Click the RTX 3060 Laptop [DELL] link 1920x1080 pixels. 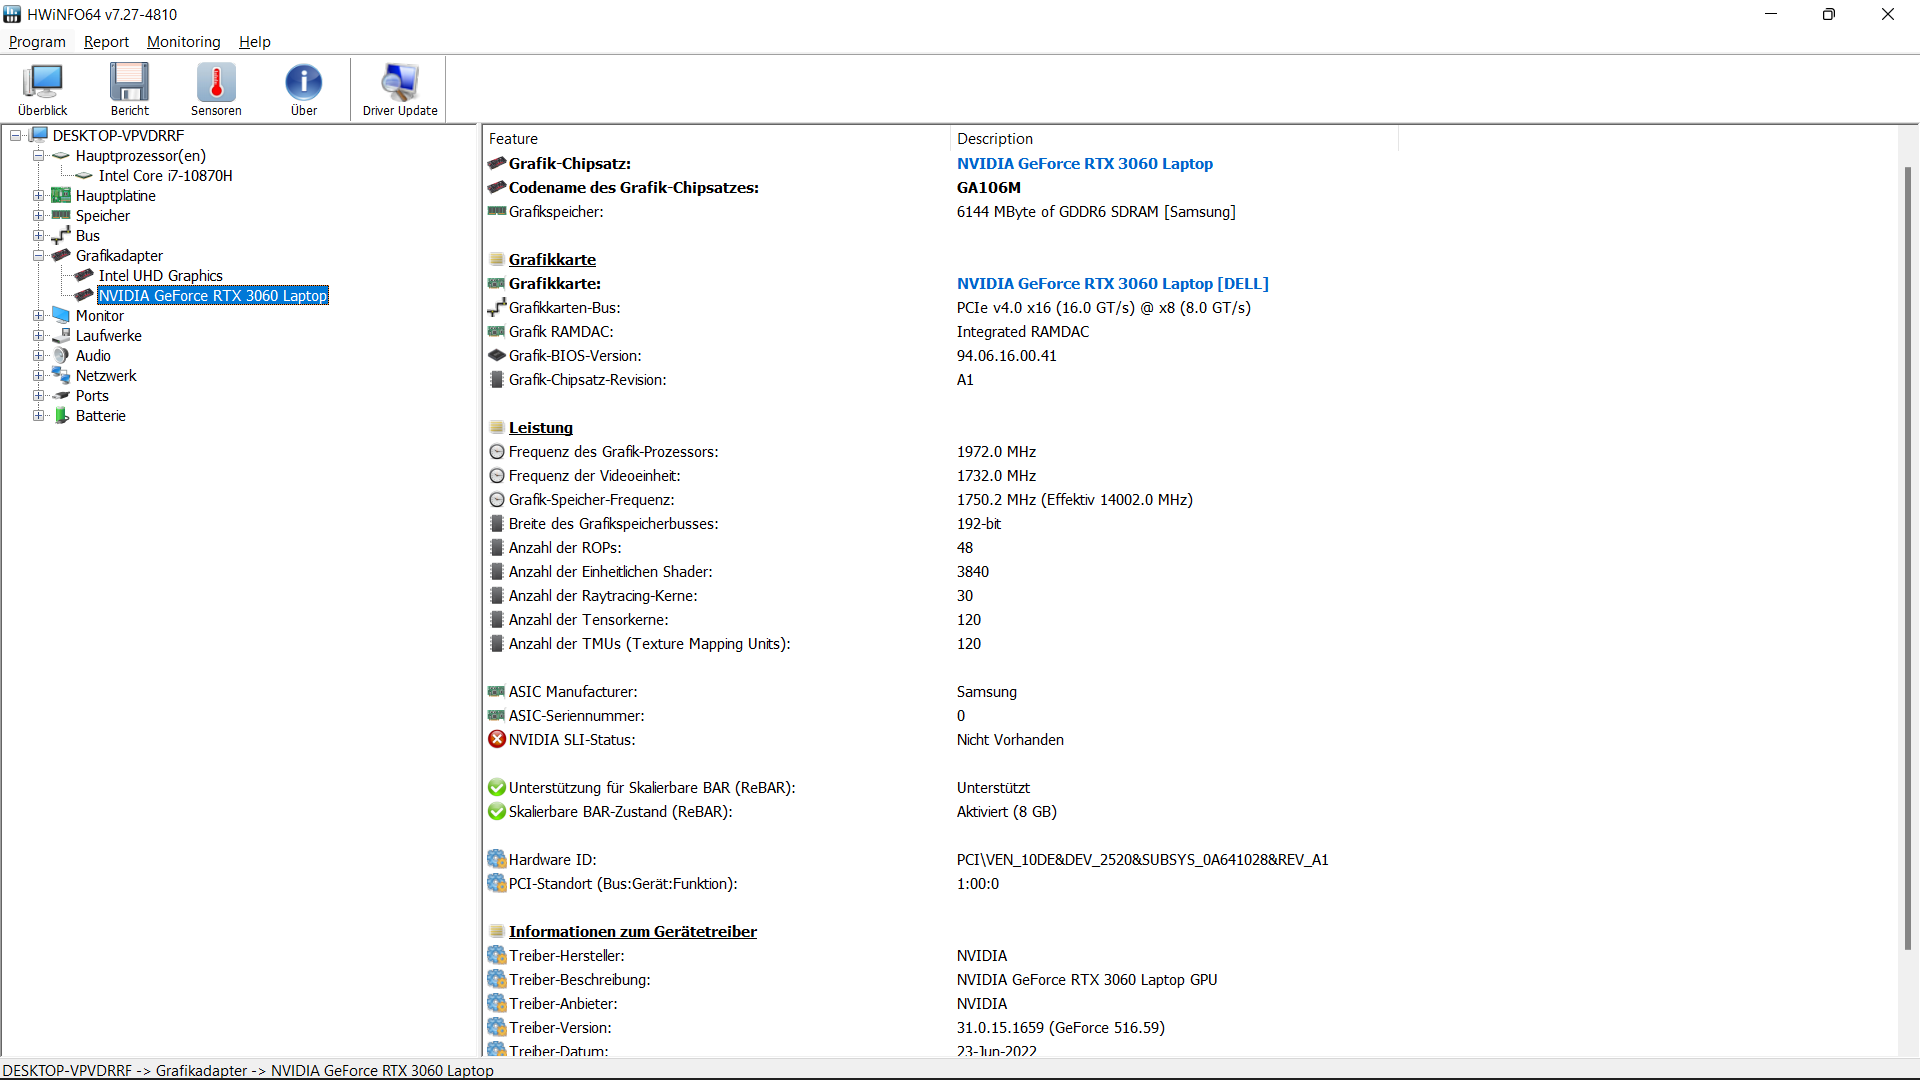click(1112, 284)
